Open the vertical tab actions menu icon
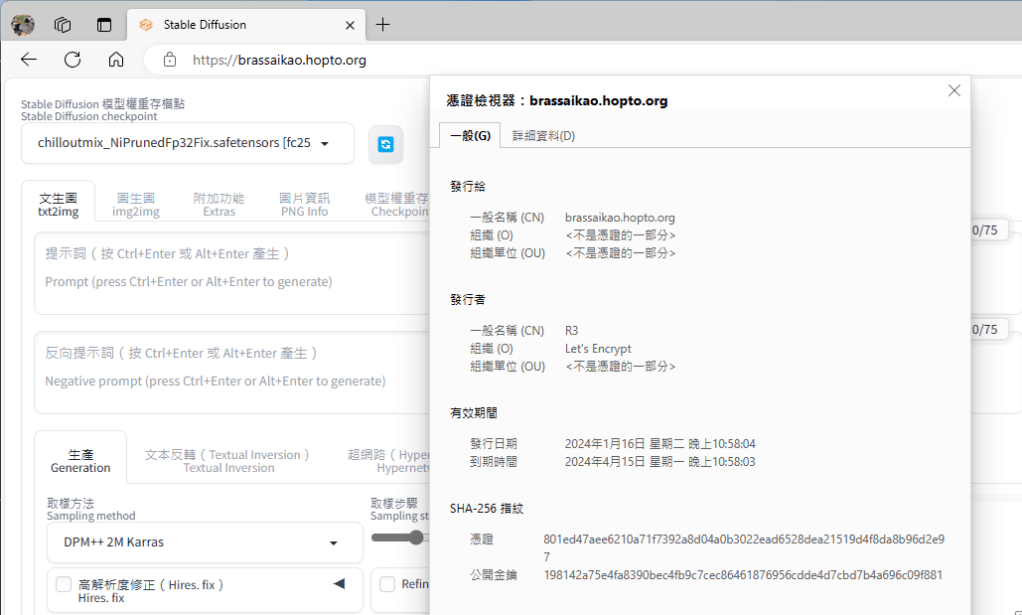Viewport: 1022px width, 615px height. [x=104, y=25]
